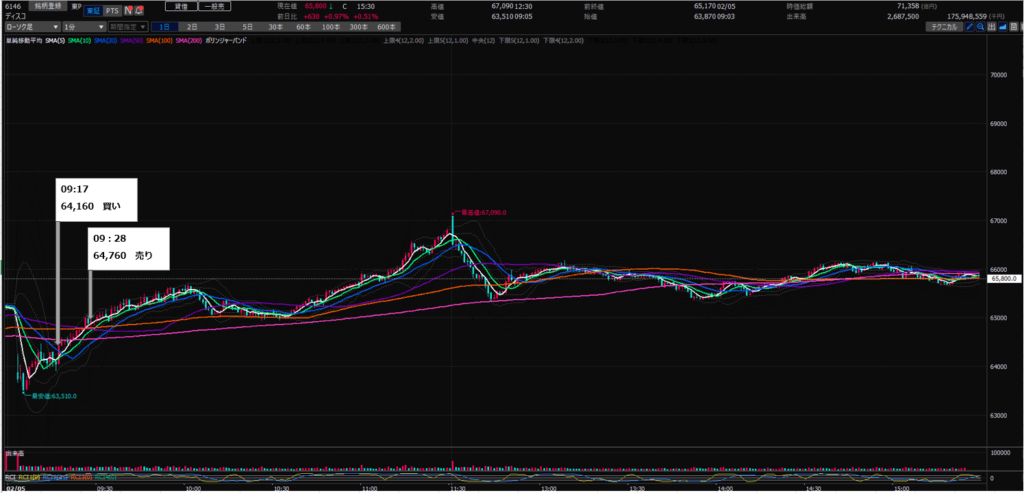Toggle the 東証 exchange button
The image size is (1024, 493).
(x=93, y=10)
